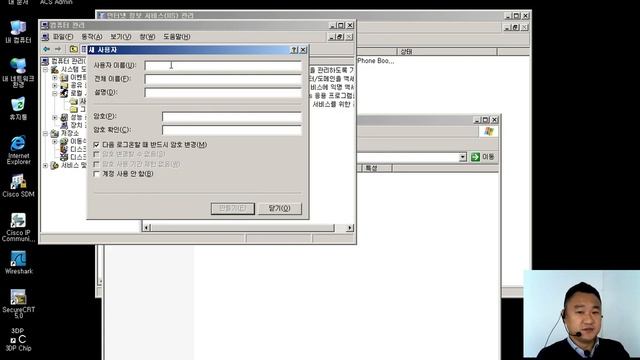
Task: Open the 파일(F) menu
Action: [63, 37]
